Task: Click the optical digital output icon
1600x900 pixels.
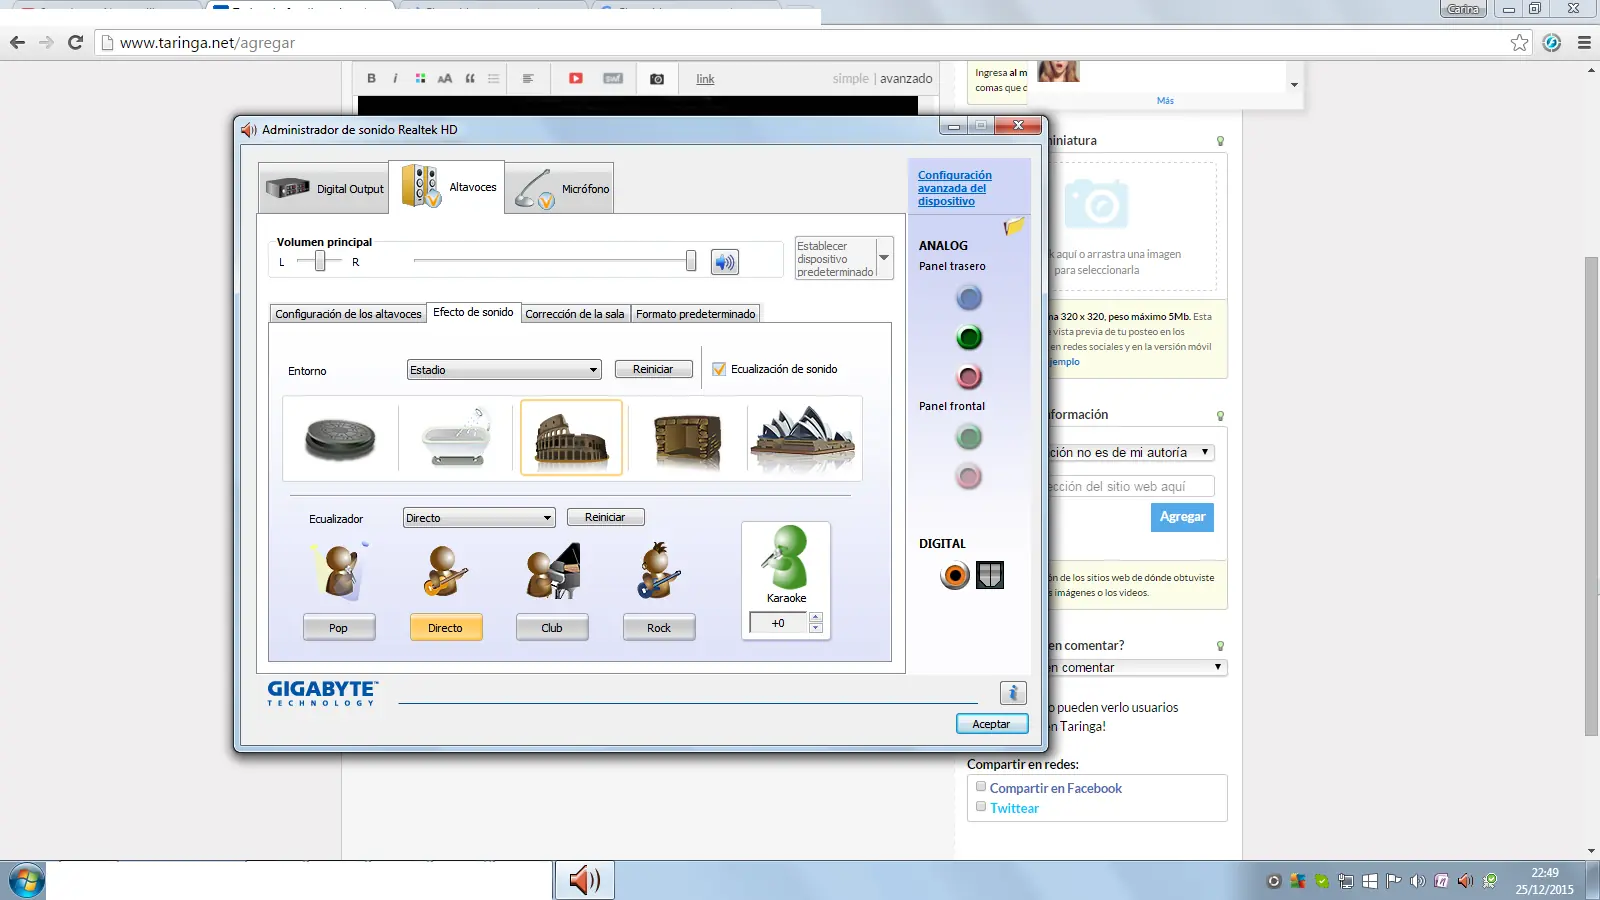Action: point(990,575)
